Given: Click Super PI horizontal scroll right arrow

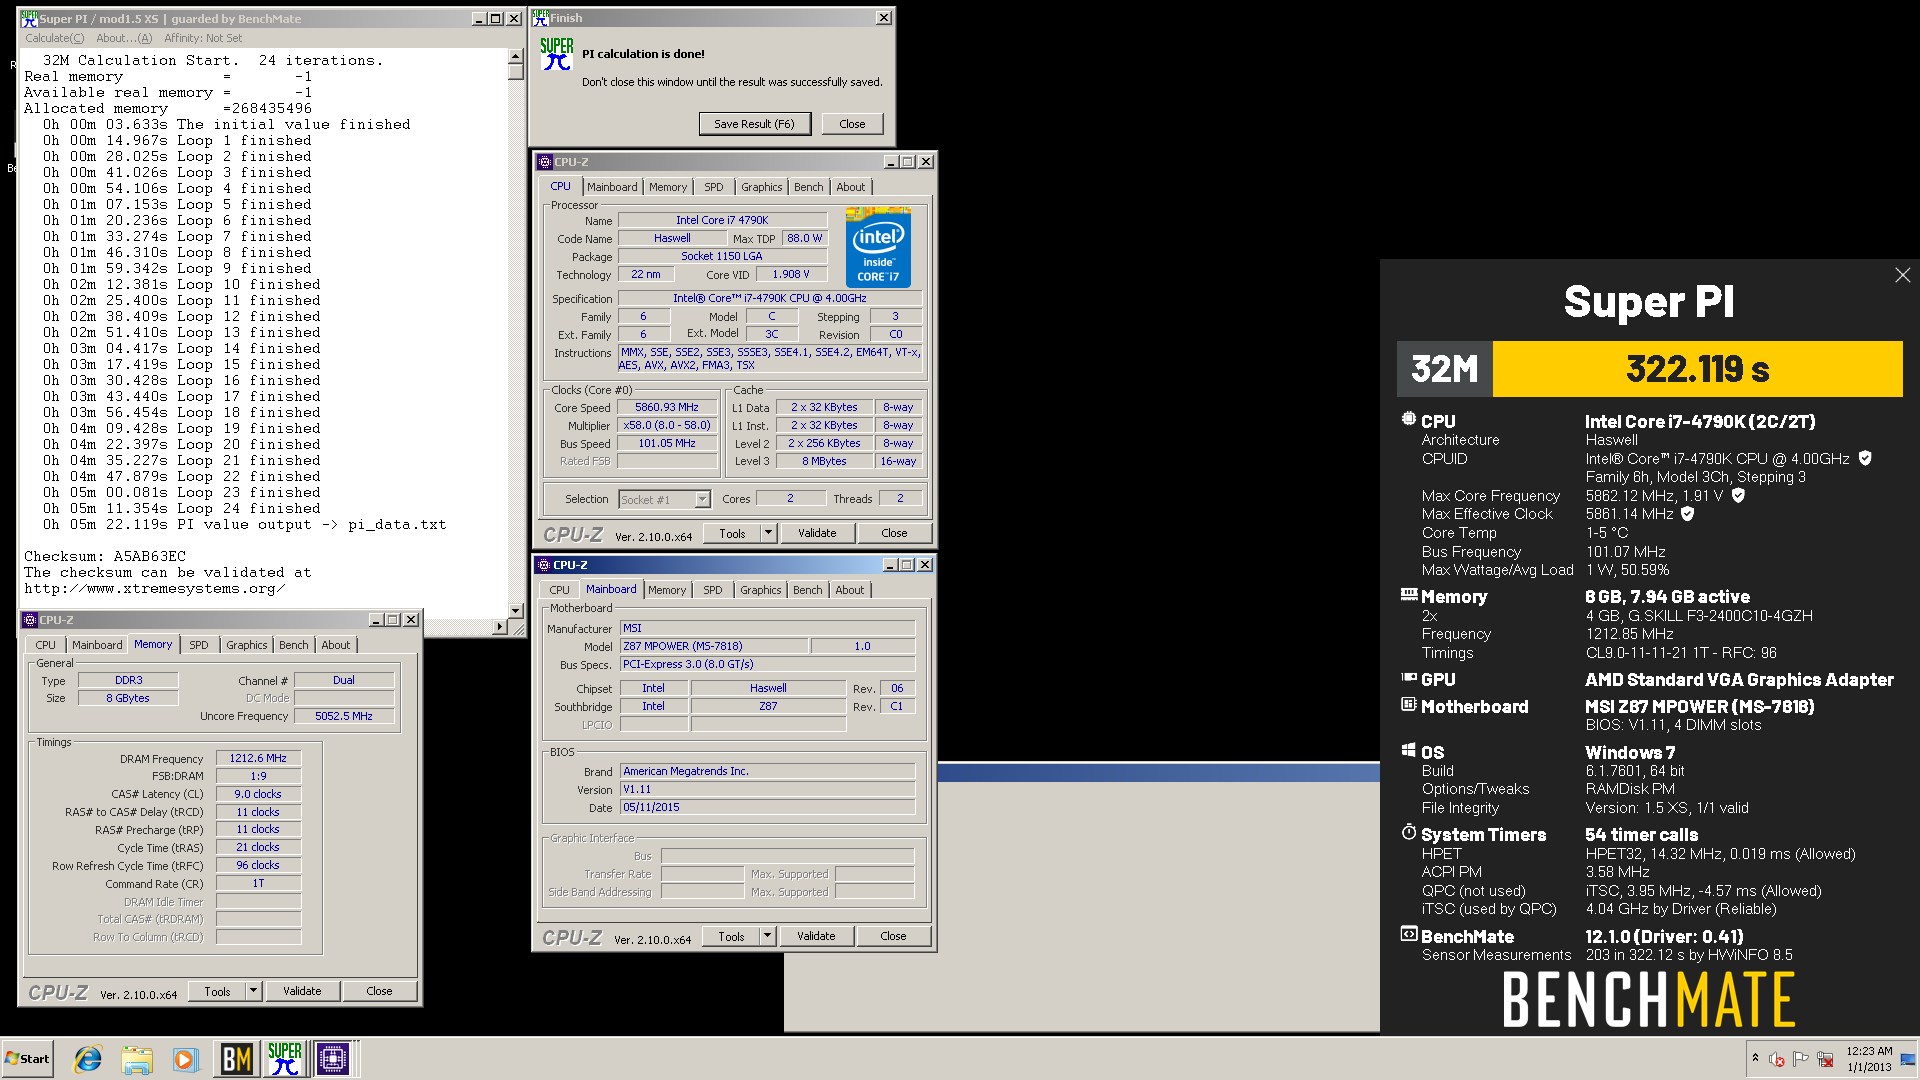Looking at the screenshot, I should [500, 627].
